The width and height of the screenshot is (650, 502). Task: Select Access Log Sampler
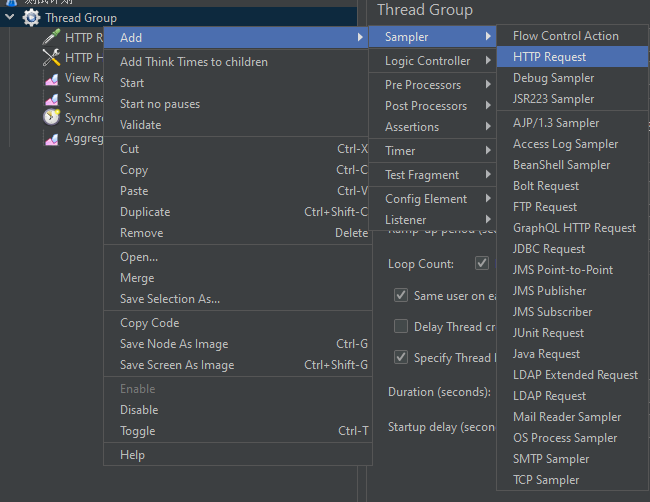point(572,144)
